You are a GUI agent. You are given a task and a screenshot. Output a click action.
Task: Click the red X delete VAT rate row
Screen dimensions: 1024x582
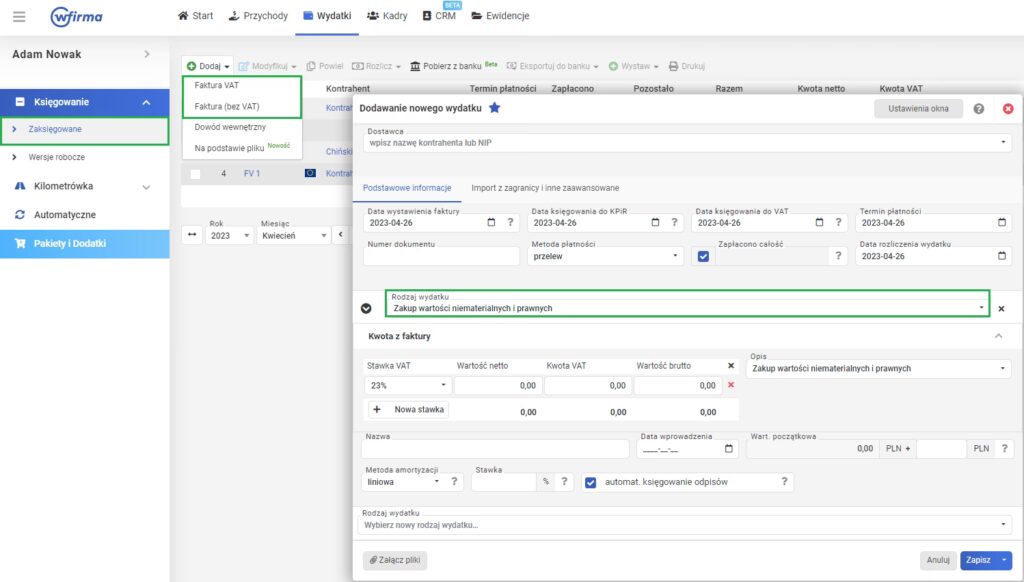coord(730,385)
